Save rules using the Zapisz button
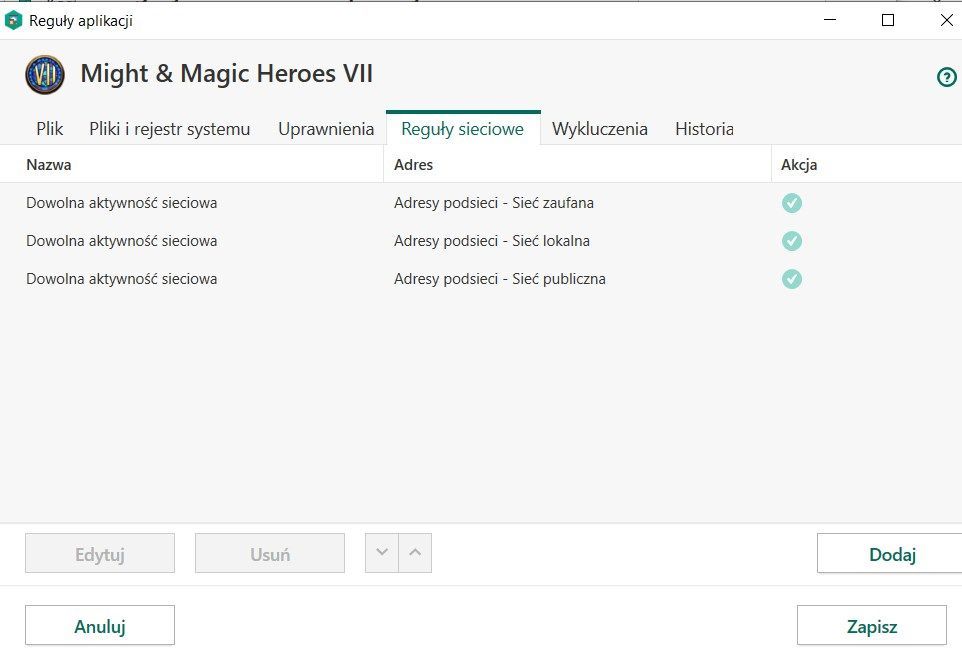Viewport: 962px width, 653px height. point(871,625)
